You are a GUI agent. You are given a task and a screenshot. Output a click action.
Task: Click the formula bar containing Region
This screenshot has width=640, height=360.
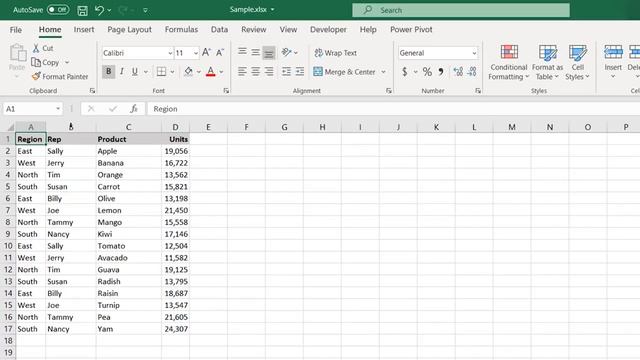393,109
